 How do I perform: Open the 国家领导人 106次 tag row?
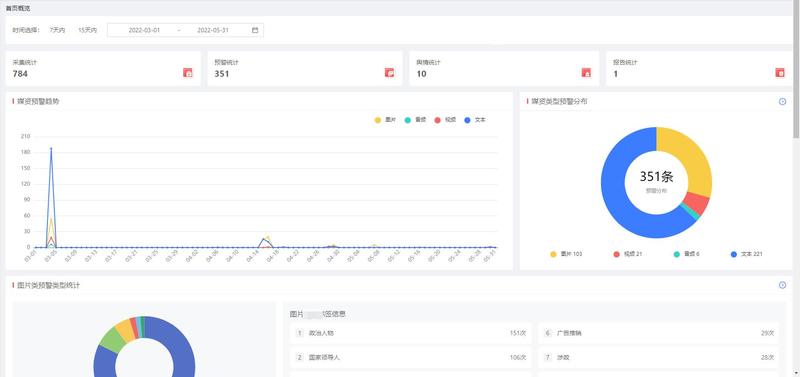pos(410,358)
